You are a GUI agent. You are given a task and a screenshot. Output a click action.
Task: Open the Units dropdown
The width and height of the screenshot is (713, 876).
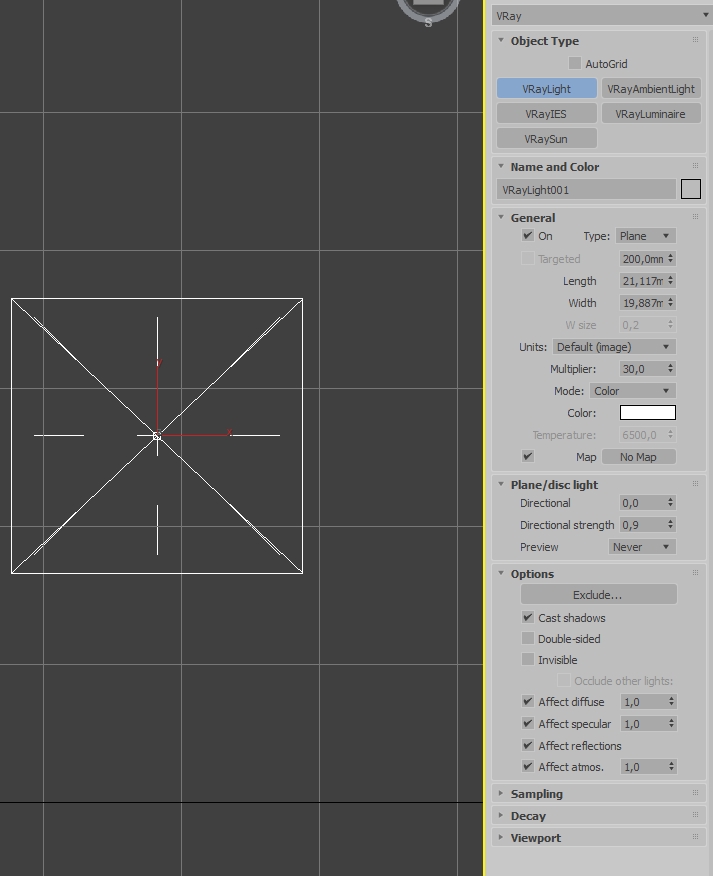click(x=614, y=347)
